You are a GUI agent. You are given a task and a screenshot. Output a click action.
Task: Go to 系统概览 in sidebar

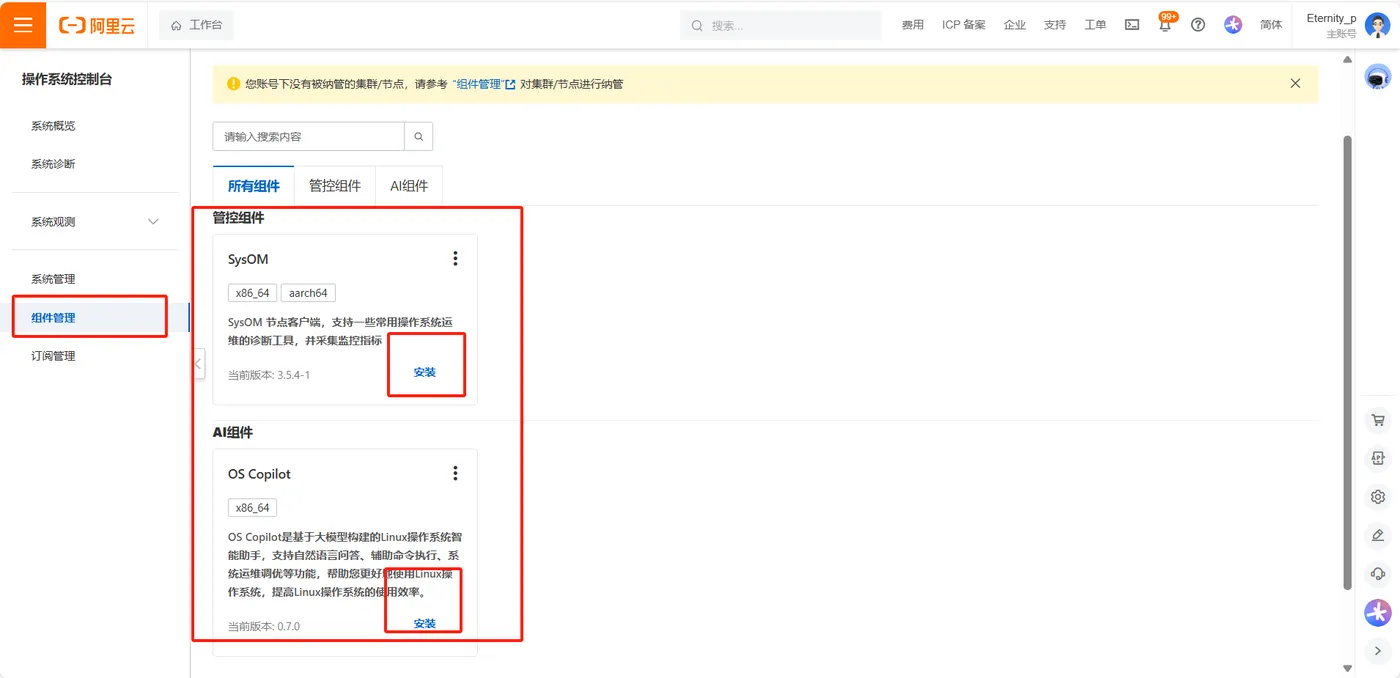pos(53,126)
